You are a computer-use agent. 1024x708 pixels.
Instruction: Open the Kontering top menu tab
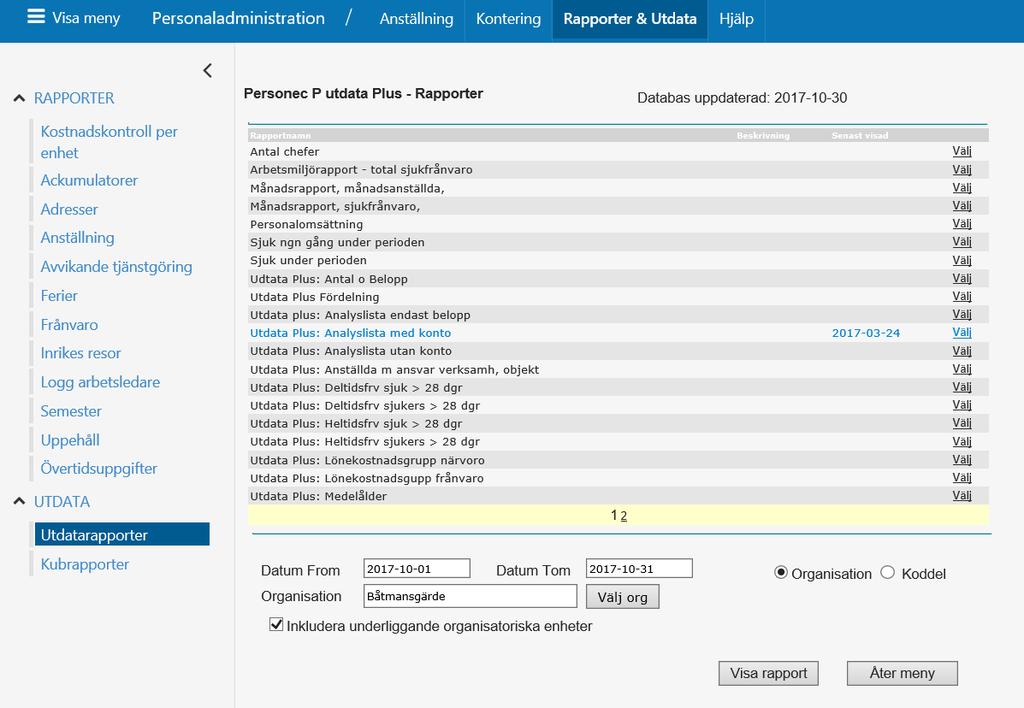coord(508,19)
